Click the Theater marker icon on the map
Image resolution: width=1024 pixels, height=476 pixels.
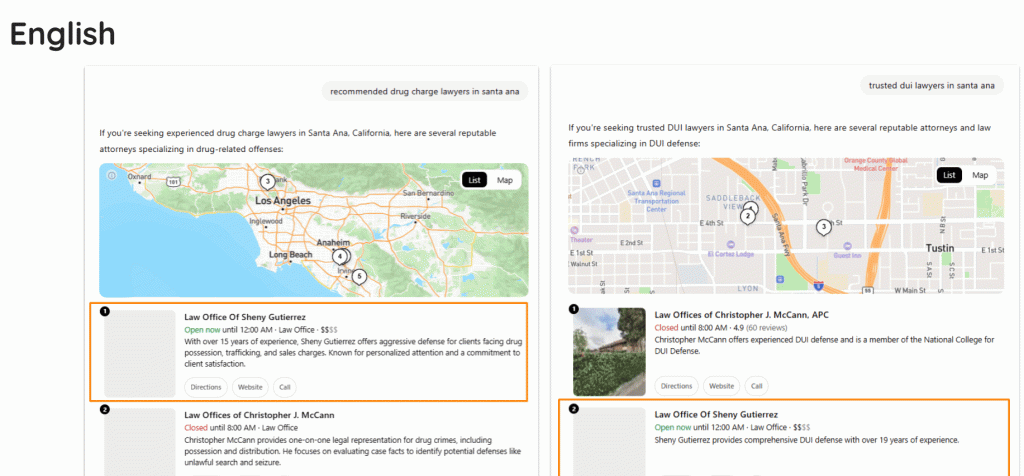(x=574, y=230)
